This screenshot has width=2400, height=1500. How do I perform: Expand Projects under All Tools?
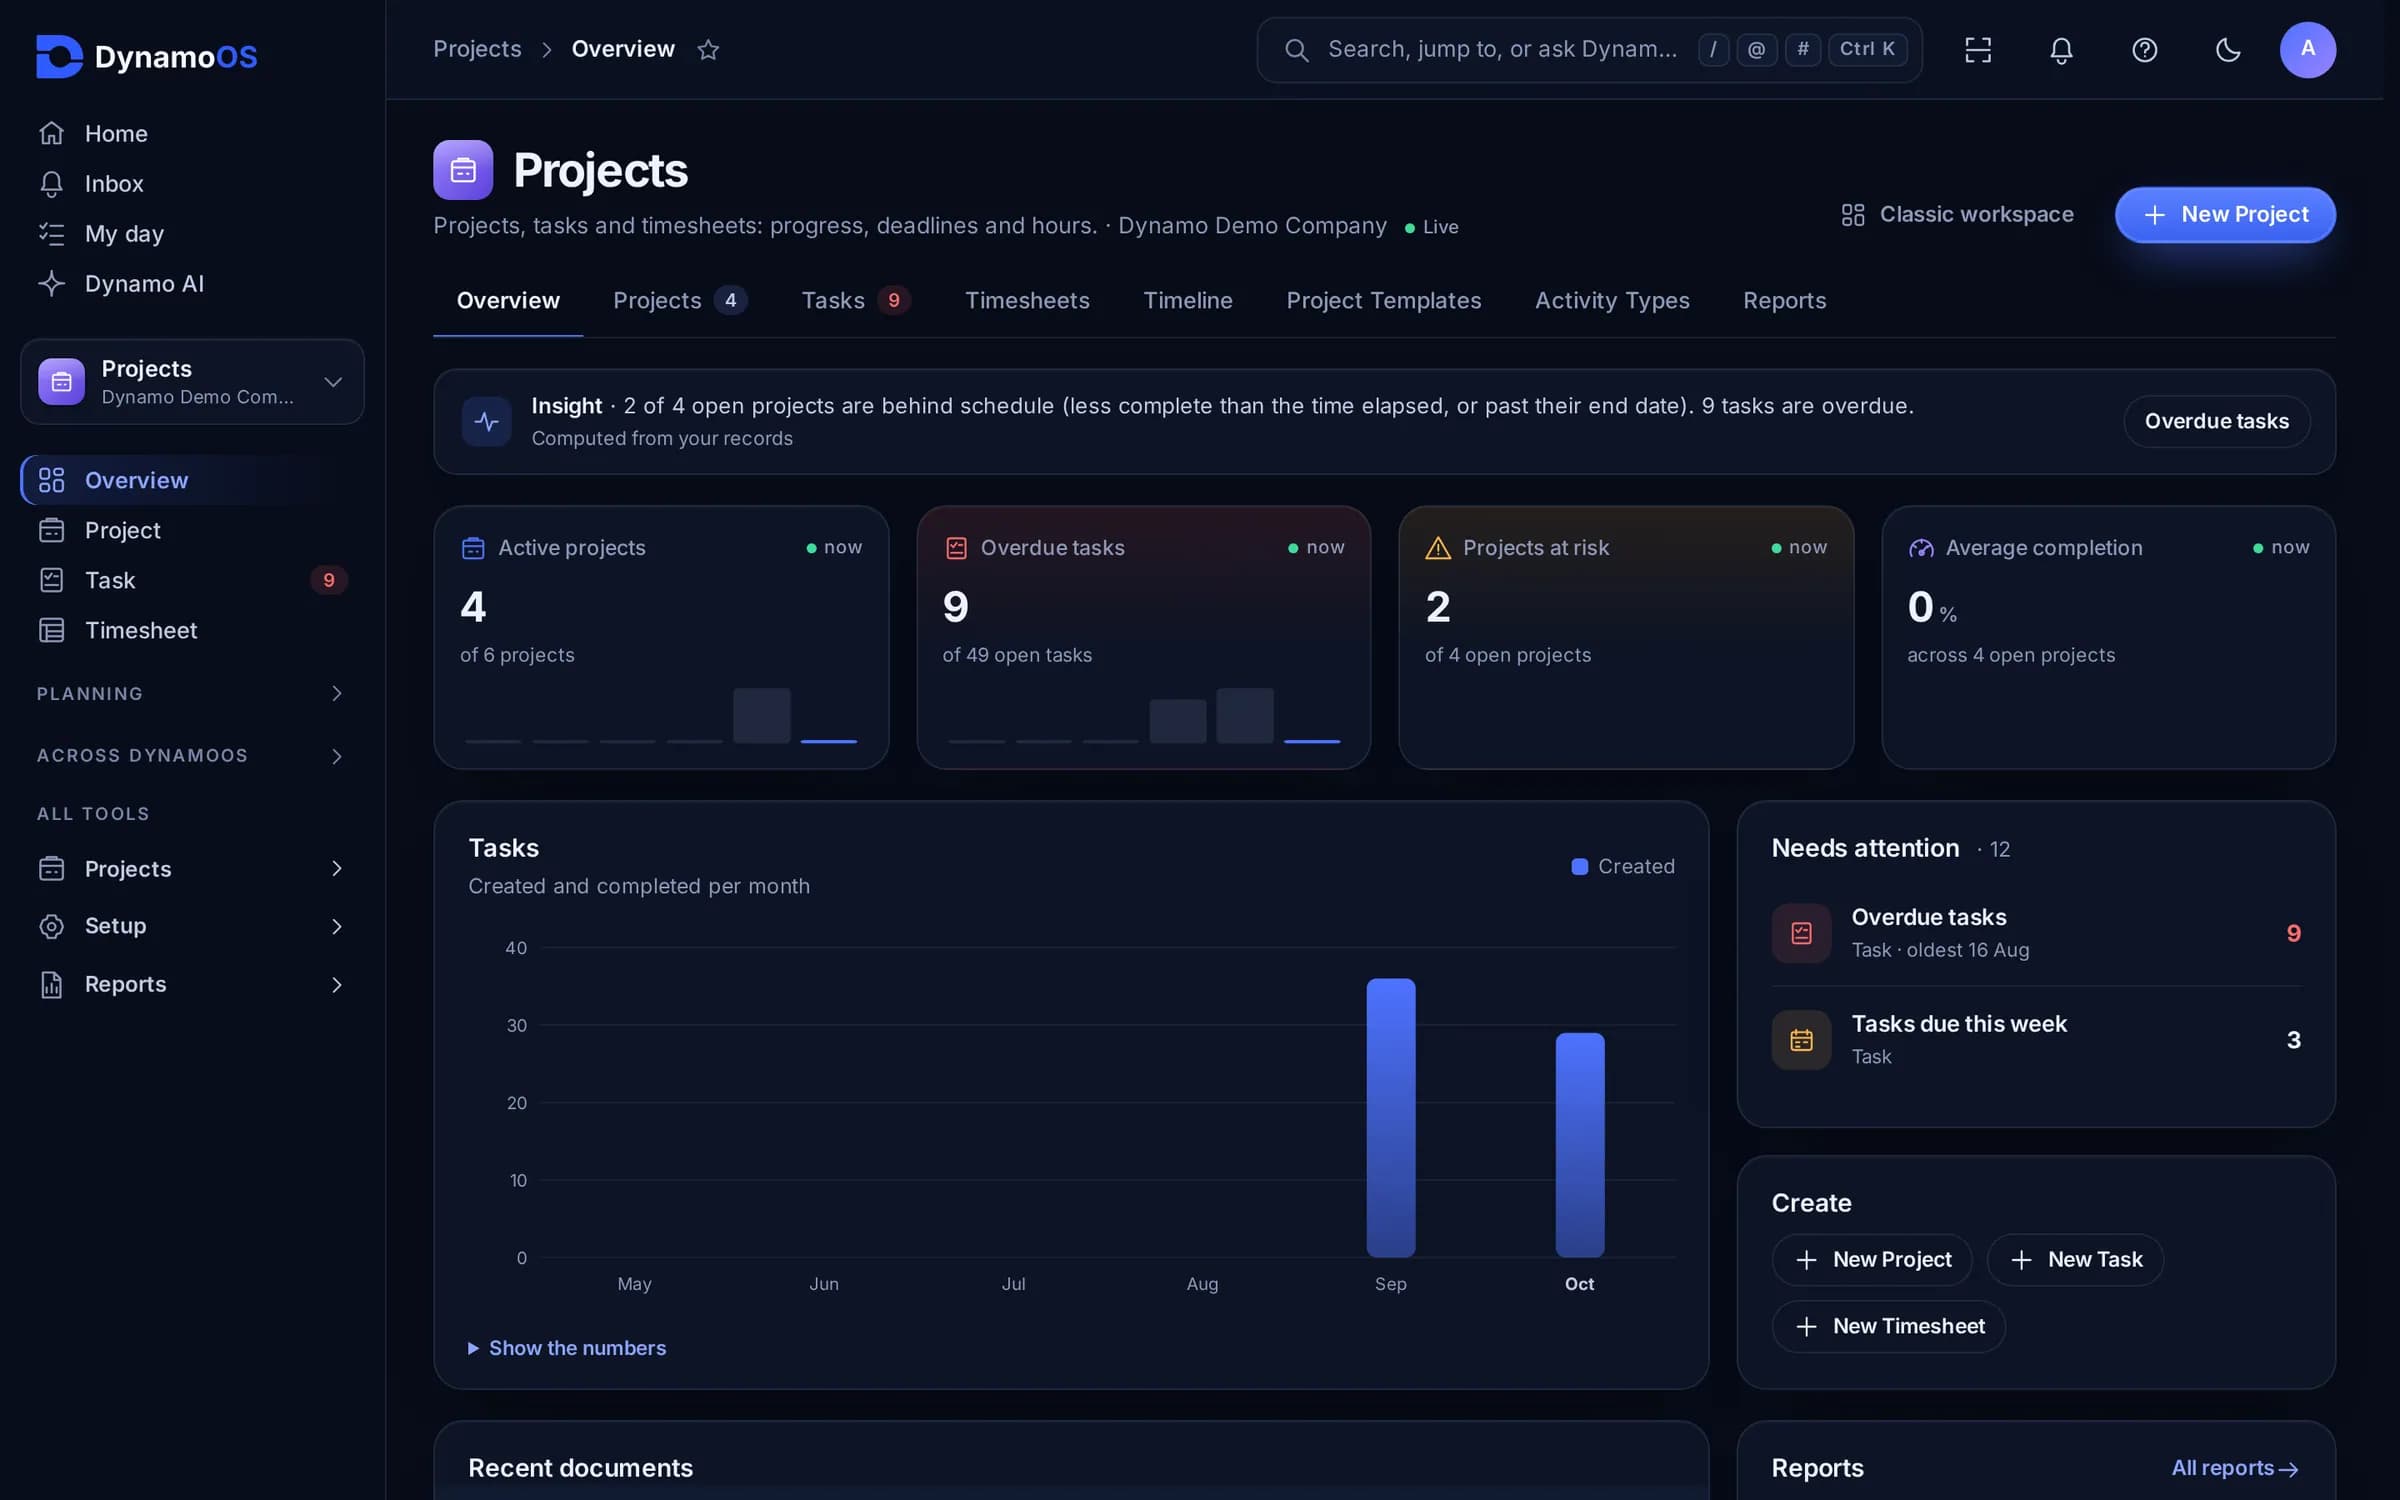coord(192,868)
